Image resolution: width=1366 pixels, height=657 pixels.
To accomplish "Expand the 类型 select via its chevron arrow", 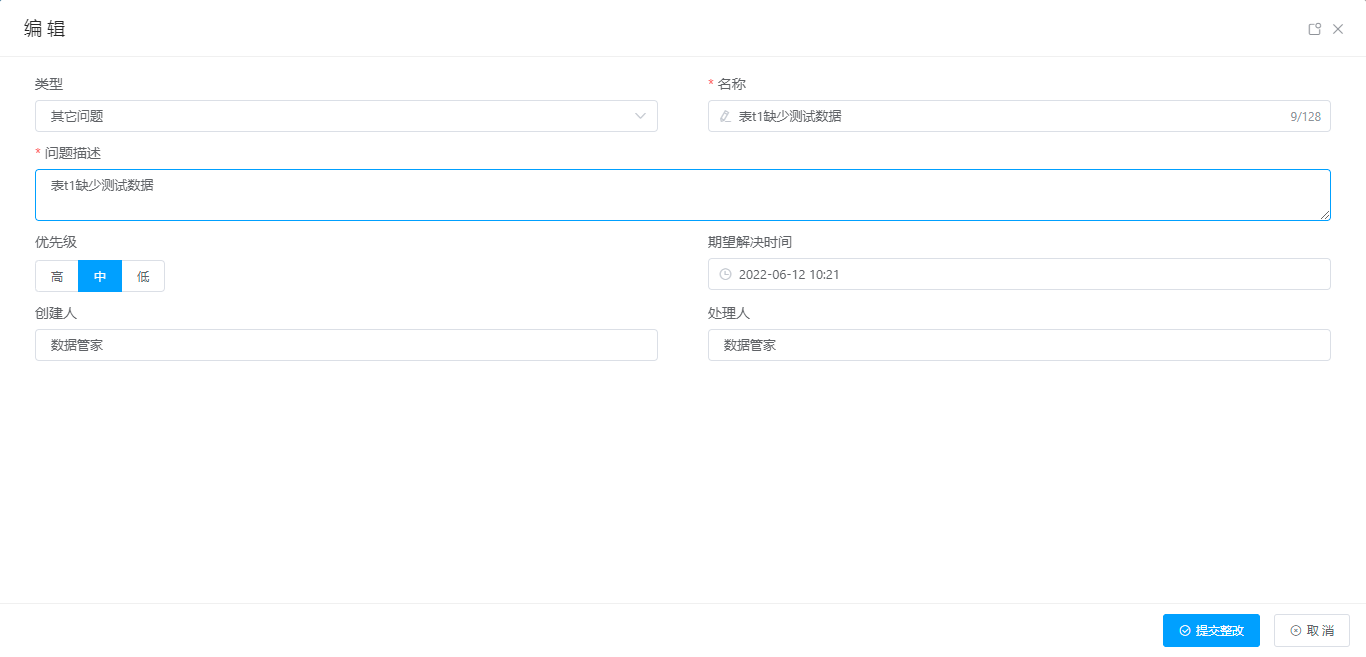I will (641, 116).
